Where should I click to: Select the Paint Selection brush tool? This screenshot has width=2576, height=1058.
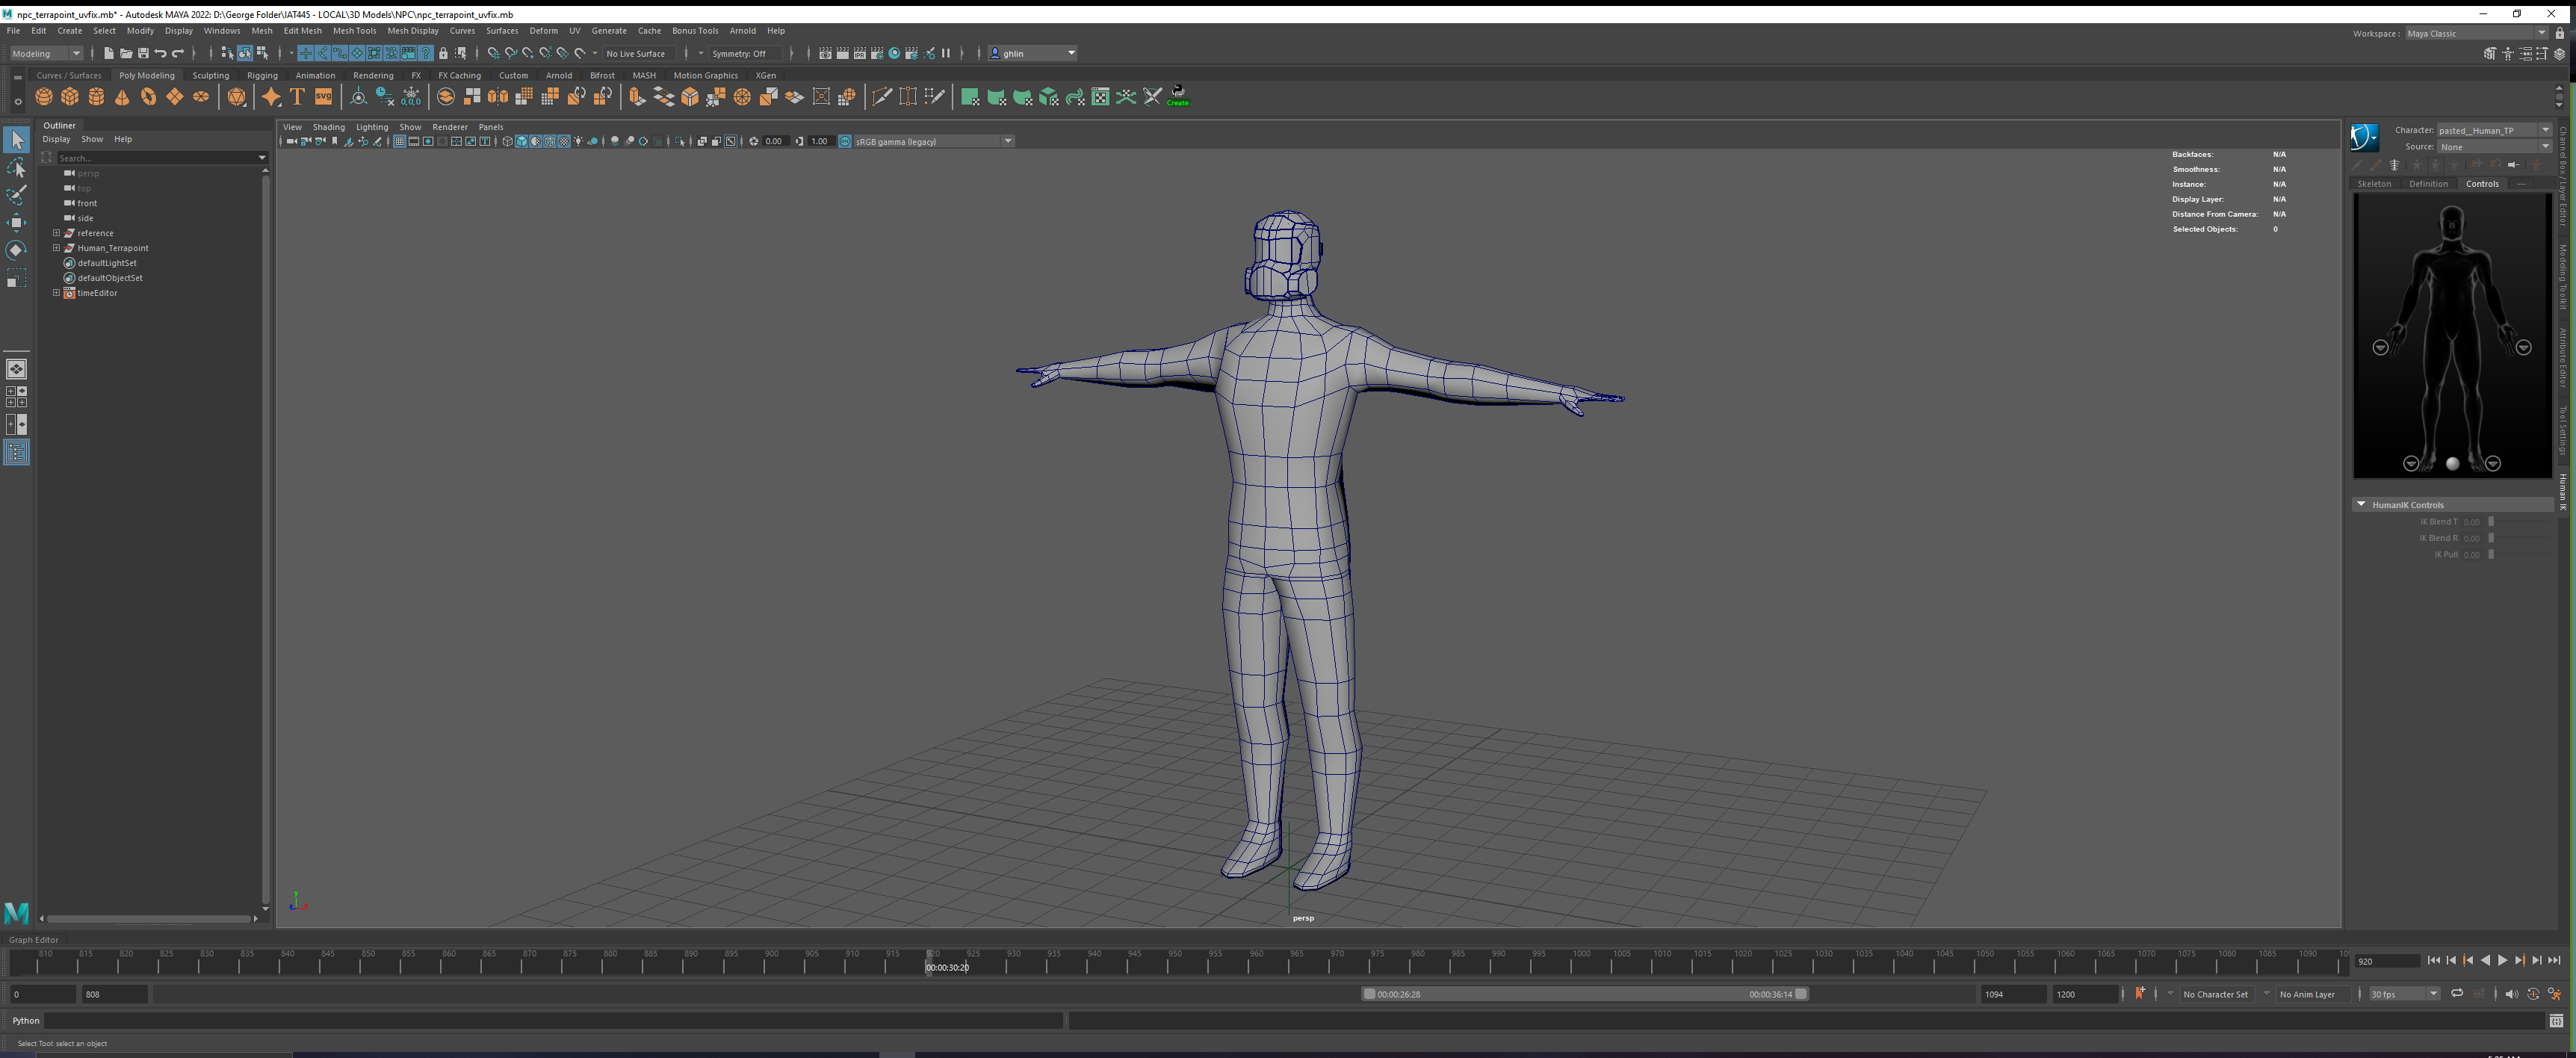click(16, 195)
